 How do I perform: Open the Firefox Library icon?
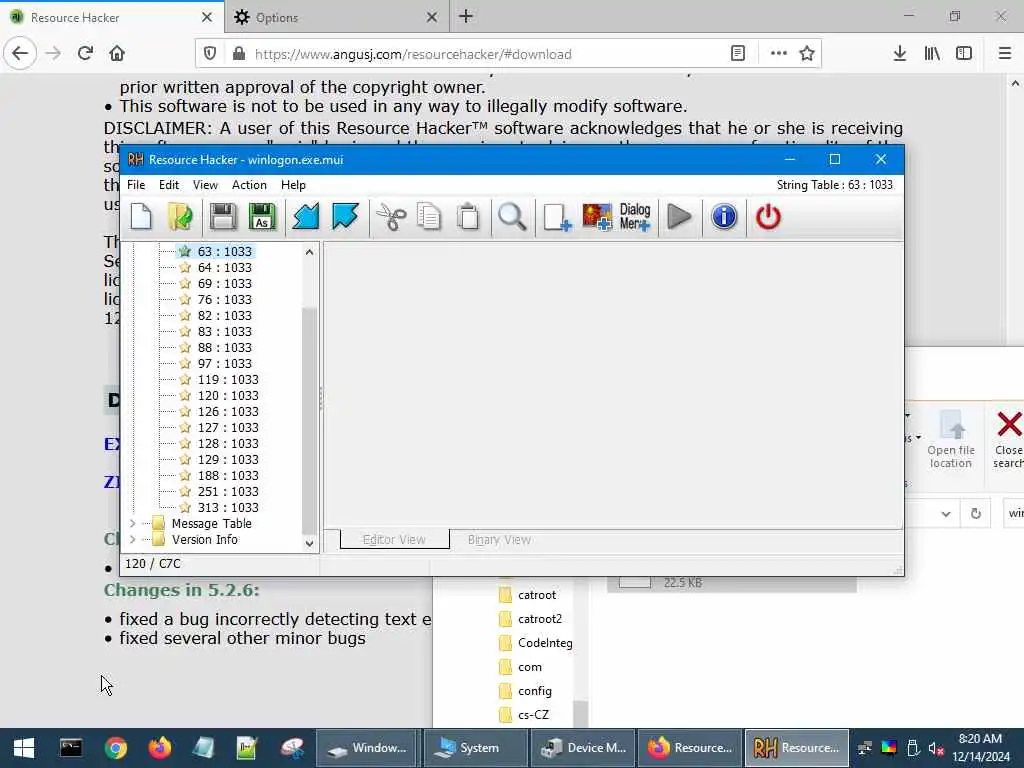pyautogui.click(x=932, y=54)
